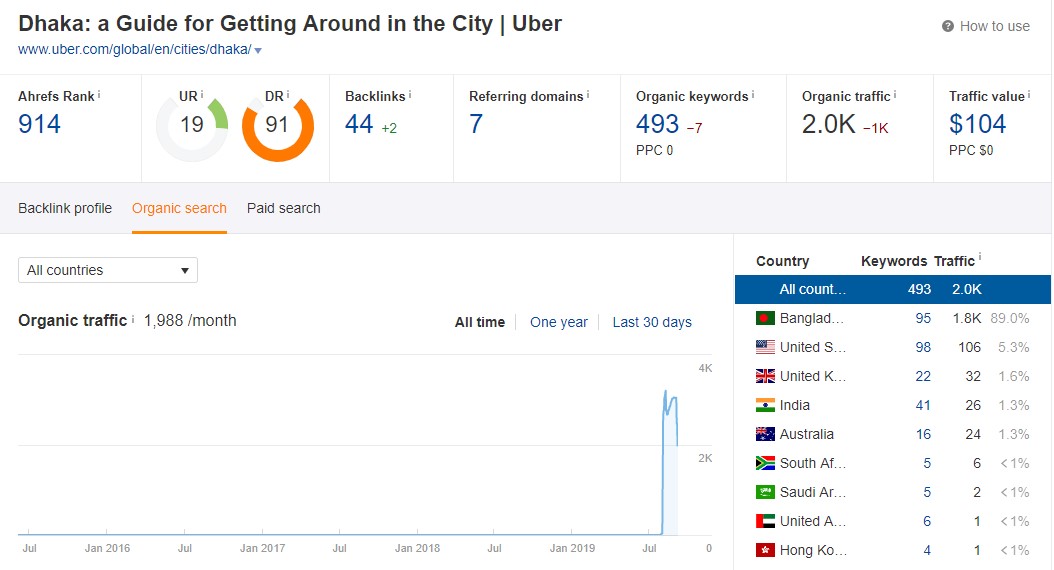Click United States traffic value 106
1054x570 pixels.
(969, 348)
